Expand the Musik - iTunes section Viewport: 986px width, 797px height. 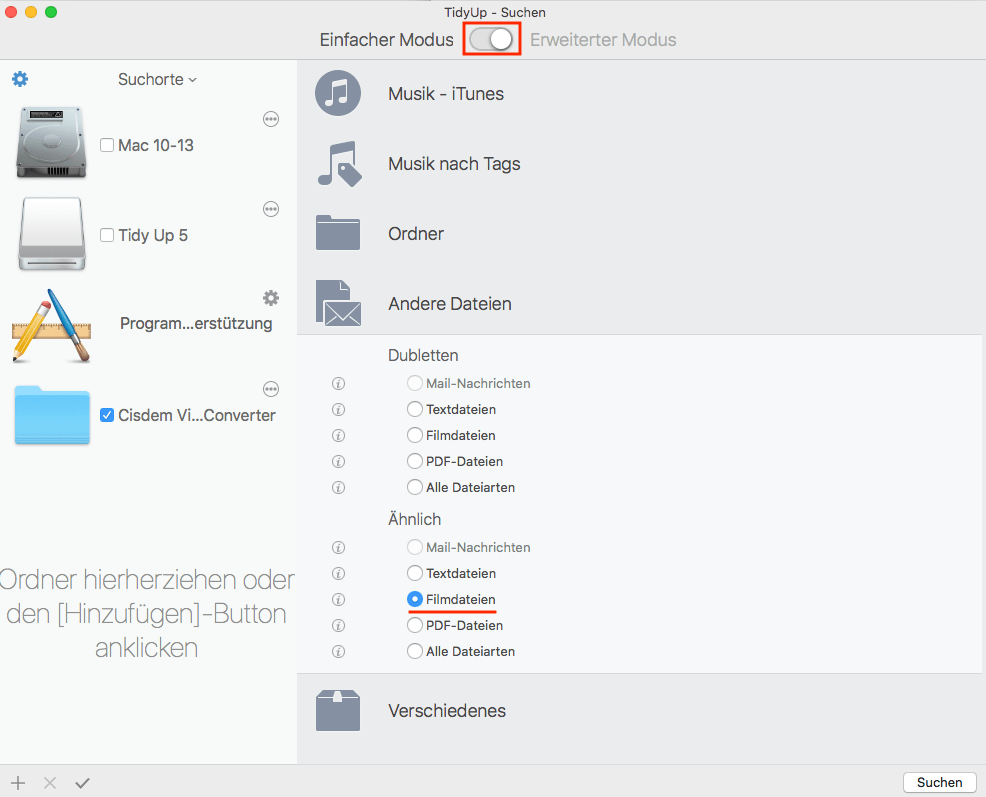[445, 94]
